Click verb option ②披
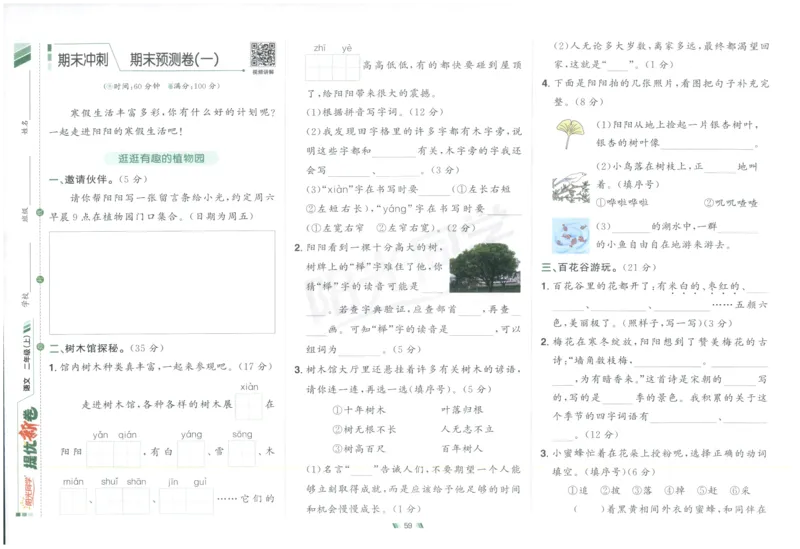The width and height of the screenshot is (800, 549). pyautogui.click(x=610, y=490)
